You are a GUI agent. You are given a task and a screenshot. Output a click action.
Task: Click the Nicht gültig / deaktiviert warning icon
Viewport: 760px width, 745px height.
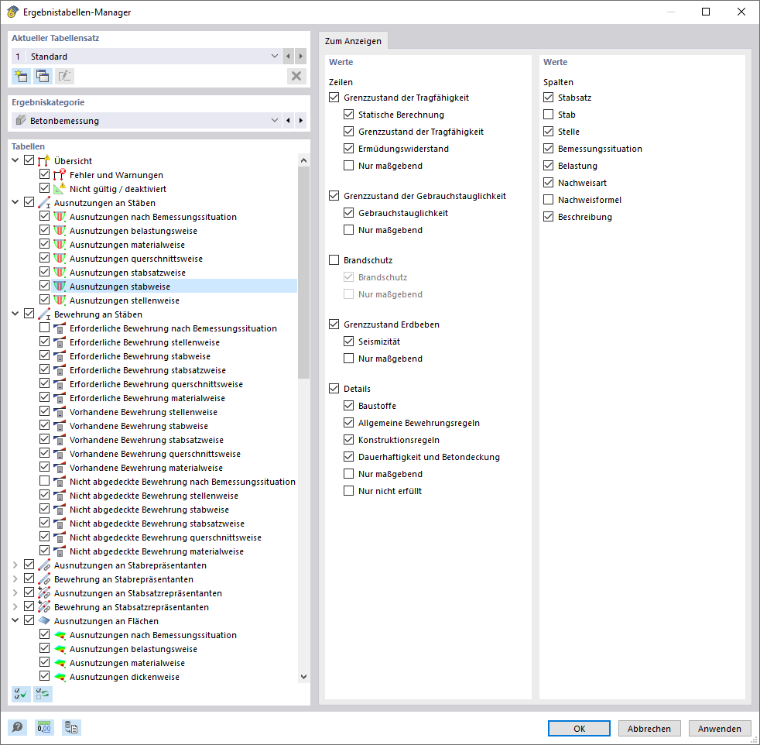point(60,189)
